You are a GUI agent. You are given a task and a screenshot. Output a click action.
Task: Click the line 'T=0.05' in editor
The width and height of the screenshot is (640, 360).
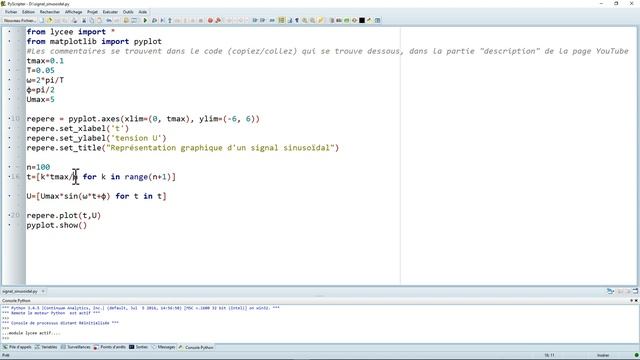click(40, 71)
